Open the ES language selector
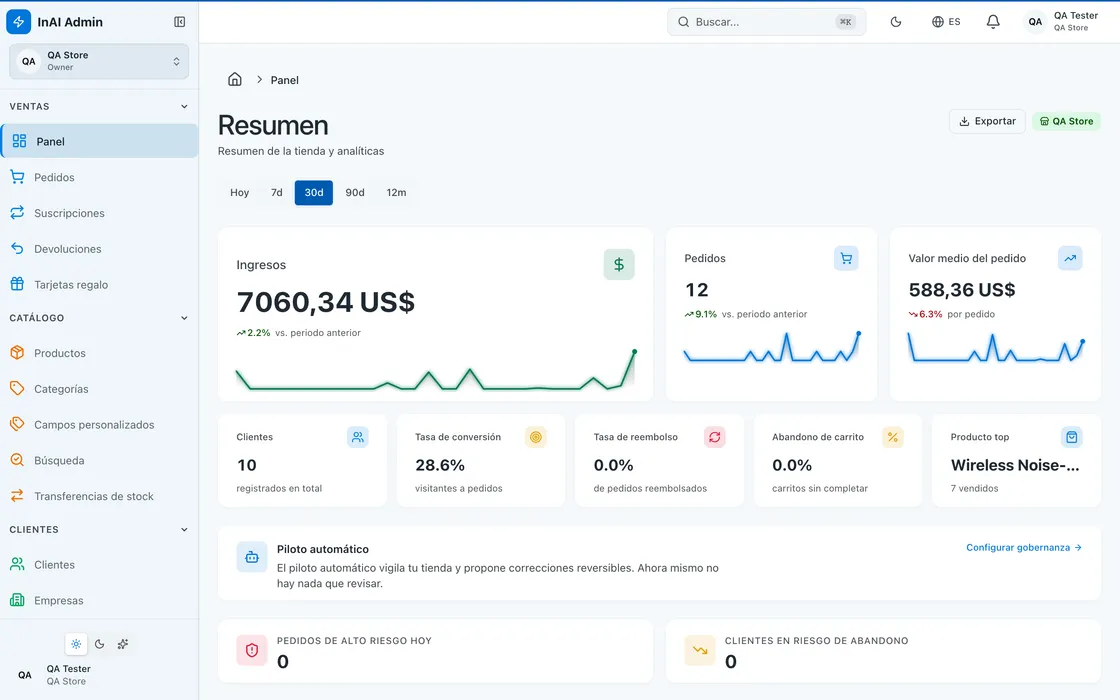 click(x=946, y=22)
